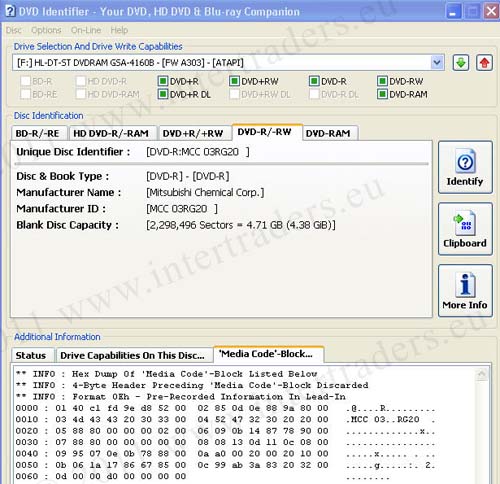This screenshot has width=500, height=484.
Task: Toggle the DVD-R checkbox
Action: [x=314, y=81]
